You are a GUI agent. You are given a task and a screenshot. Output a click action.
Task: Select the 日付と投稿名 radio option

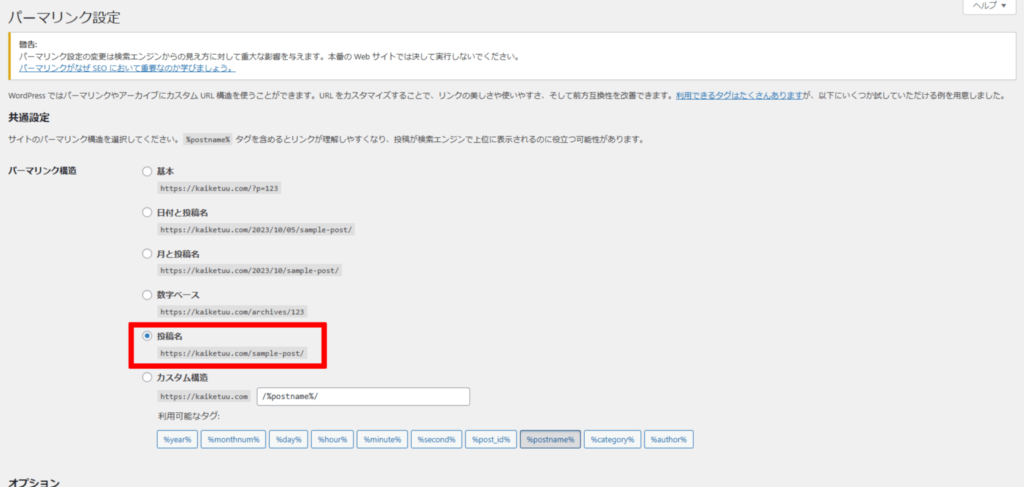click(148, 212)
